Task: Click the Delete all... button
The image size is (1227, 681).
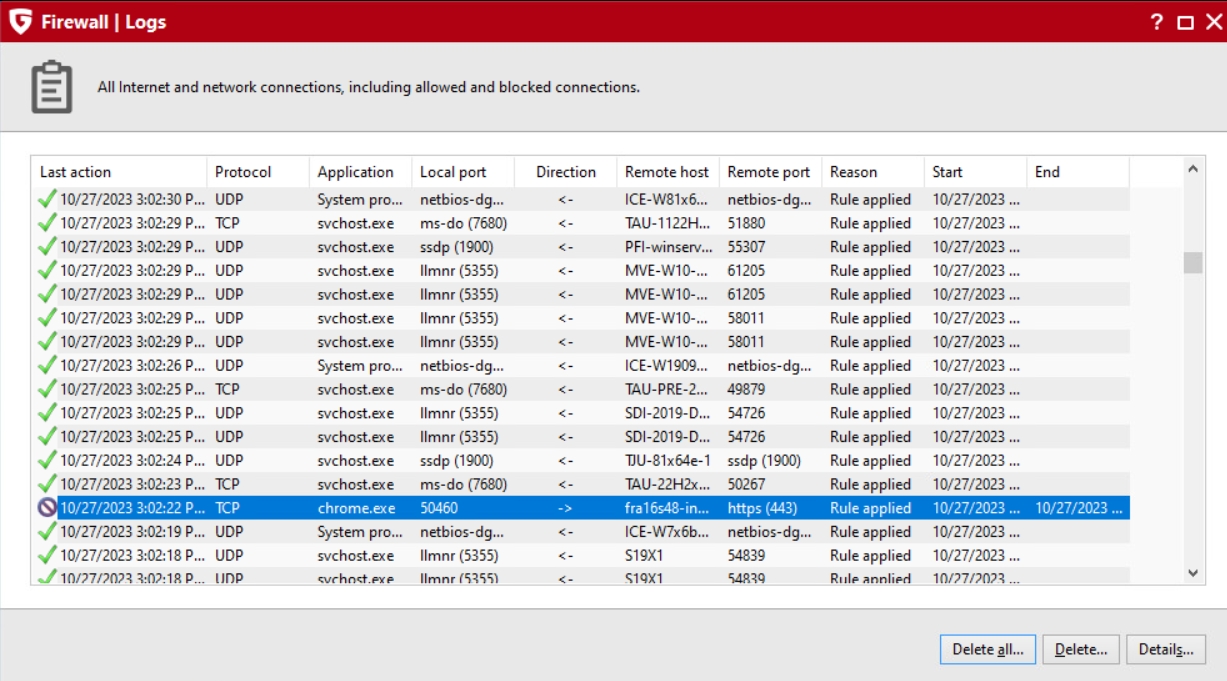Action: pyautogui.click(x=988, y=650)
